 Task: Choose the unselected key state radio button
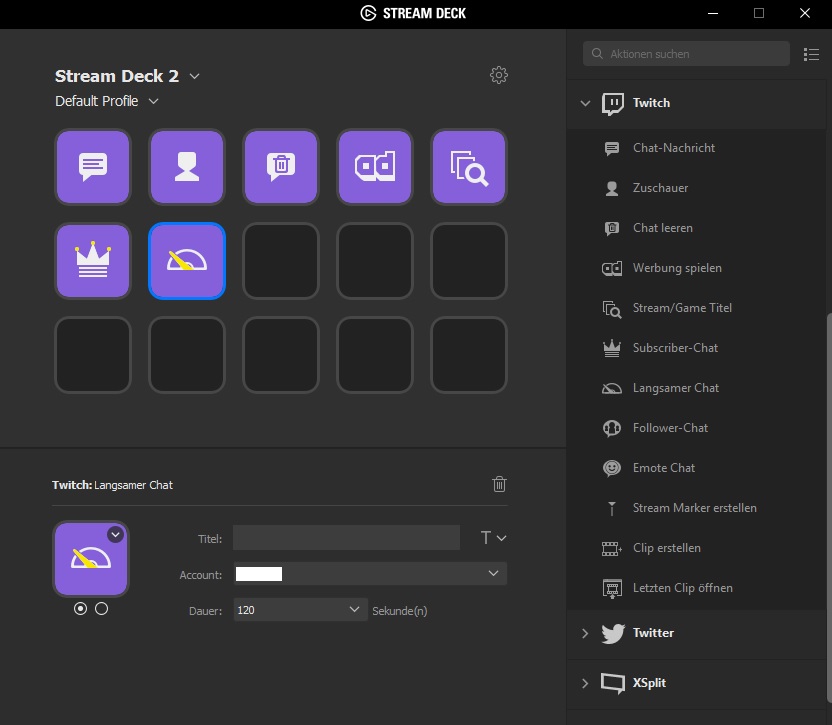point(101,609)
